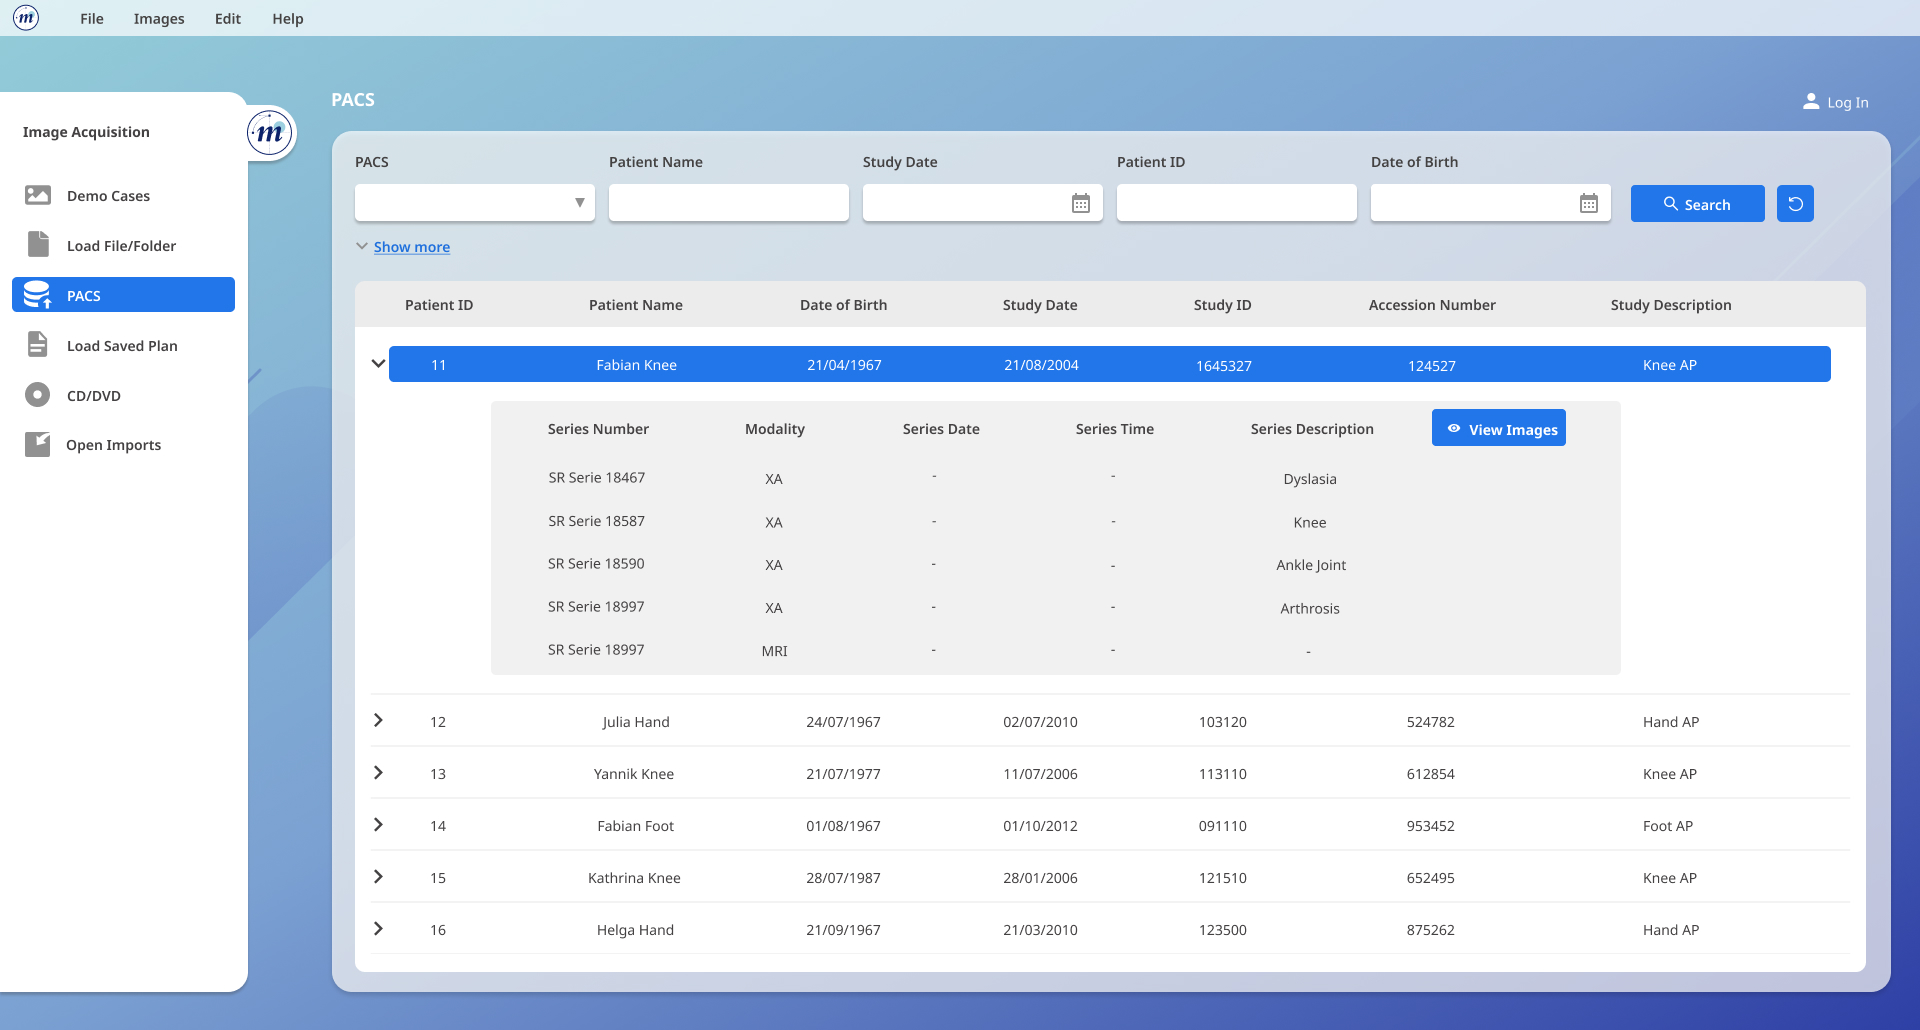
Task: Expand the Helga Hand patient row
Action: coord(378,928)
